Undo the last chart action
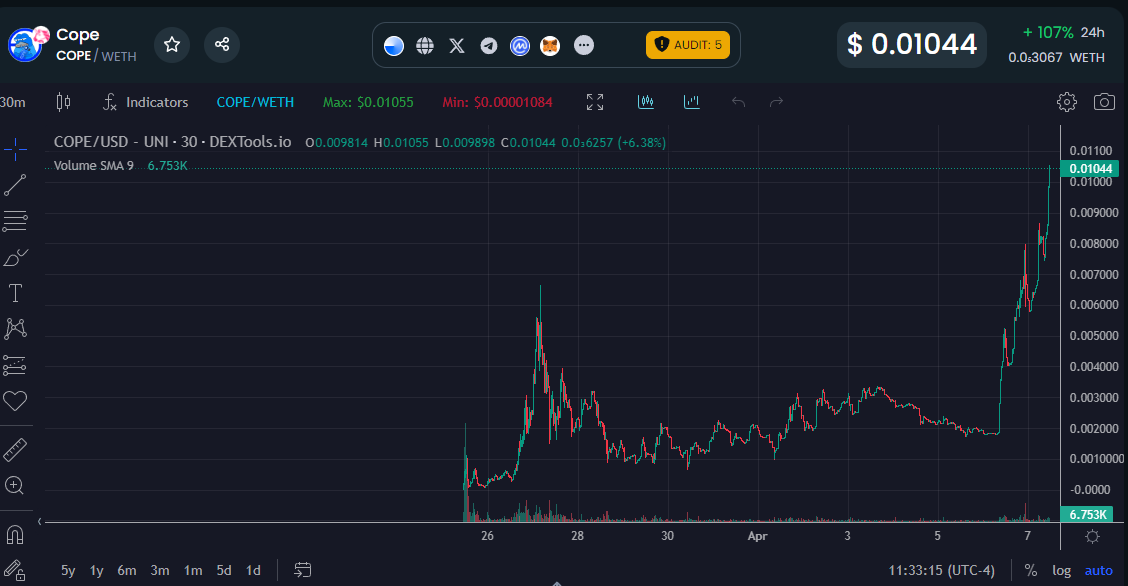The width and height of the screenshot is (1128, 586). pos(738,102)
